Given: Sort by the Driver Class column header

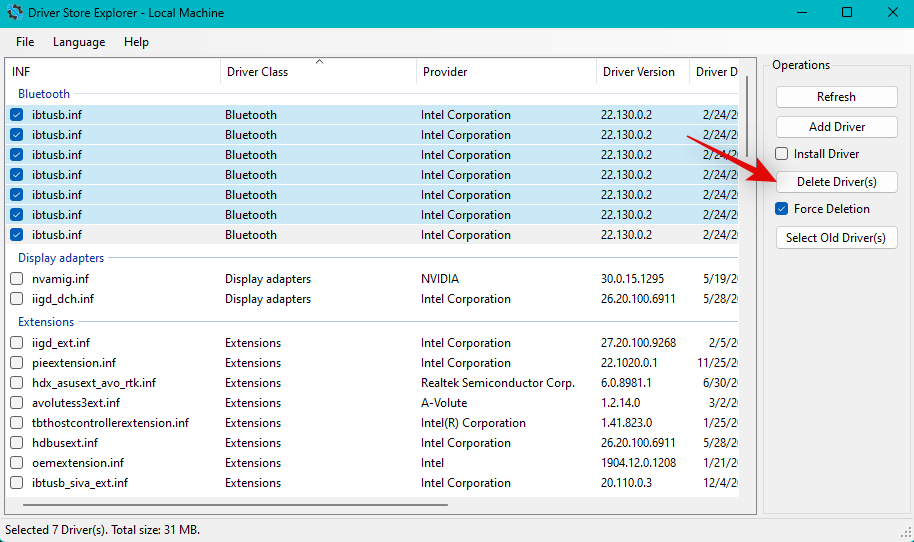Looking at the screenshot, I should point(318,72).
